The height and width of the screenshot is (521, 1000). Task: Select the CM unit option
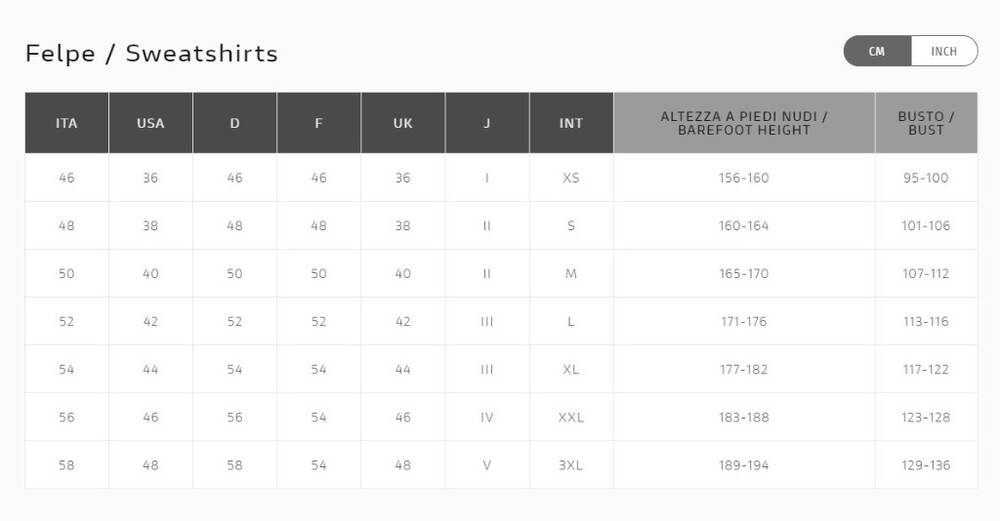point(877,51)
